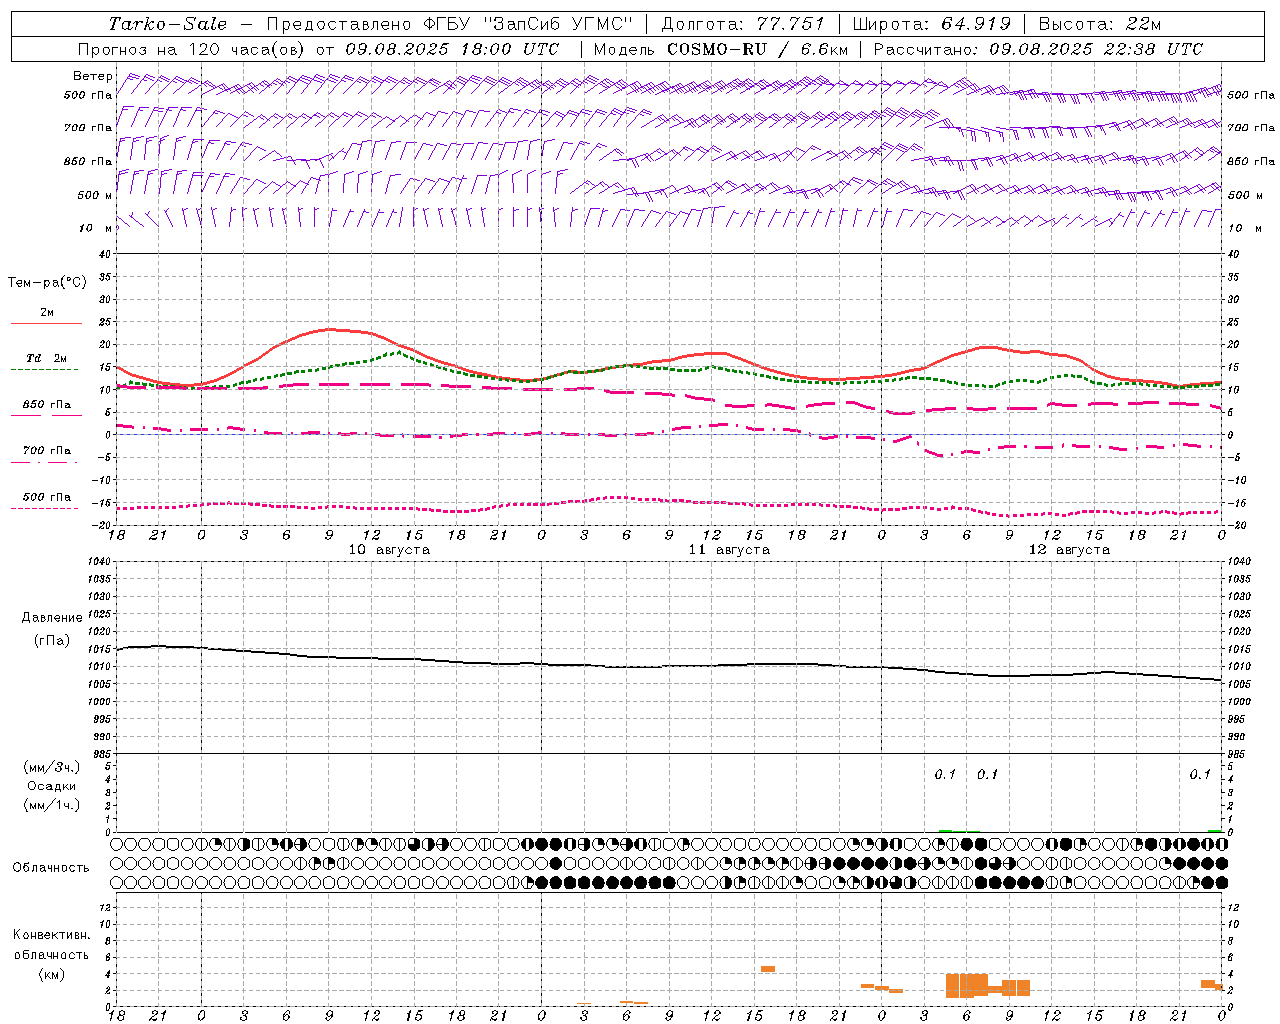Click the "10 августа" date label
The image size is (1280, 1024).
tap(389, 550)
